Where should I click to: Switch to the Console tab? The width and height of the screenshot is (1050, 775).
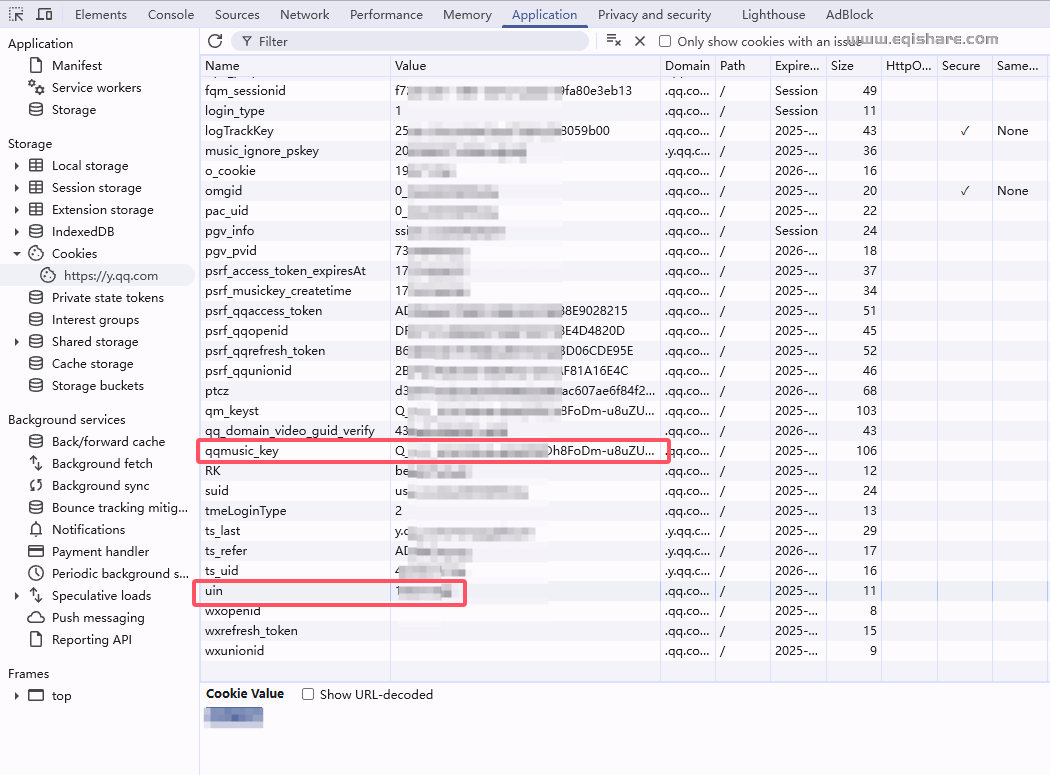point(171,15)
